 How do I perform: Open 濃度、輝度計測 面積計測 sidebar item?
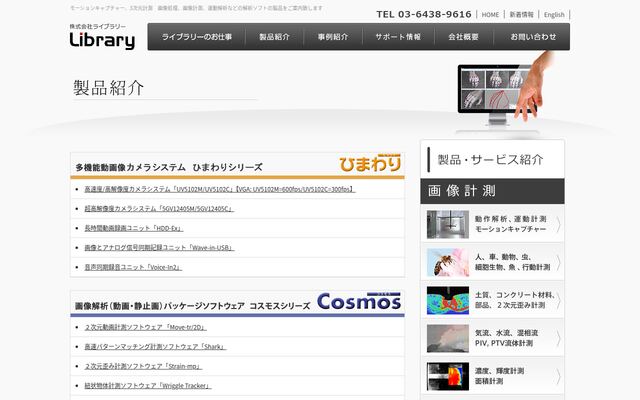(x=492, y=376)
